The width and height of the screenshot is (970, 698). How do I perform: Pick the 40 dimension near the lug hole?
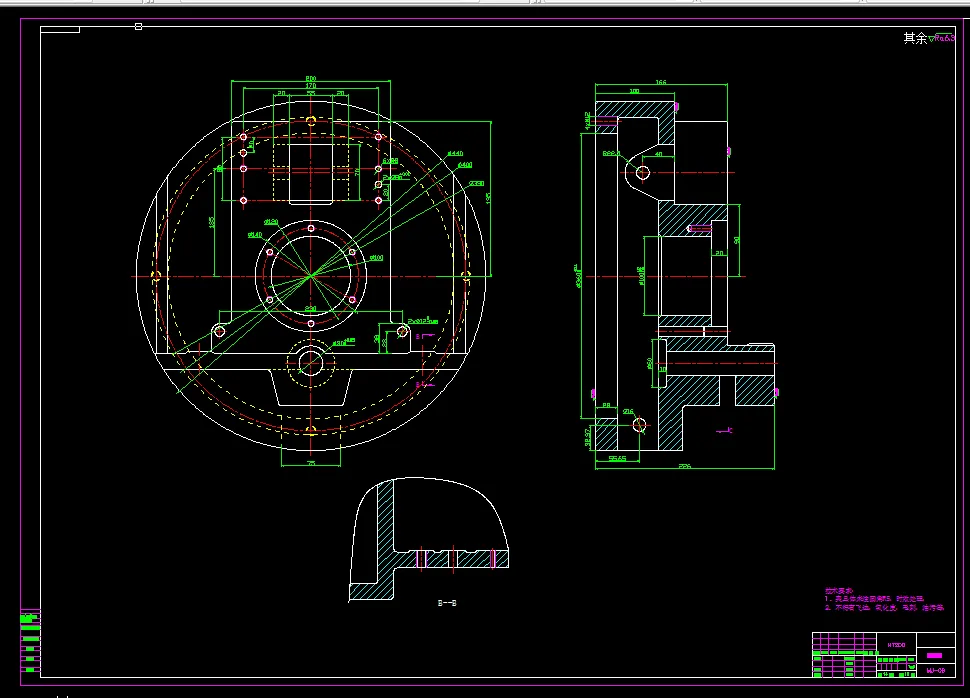[658, 154]
